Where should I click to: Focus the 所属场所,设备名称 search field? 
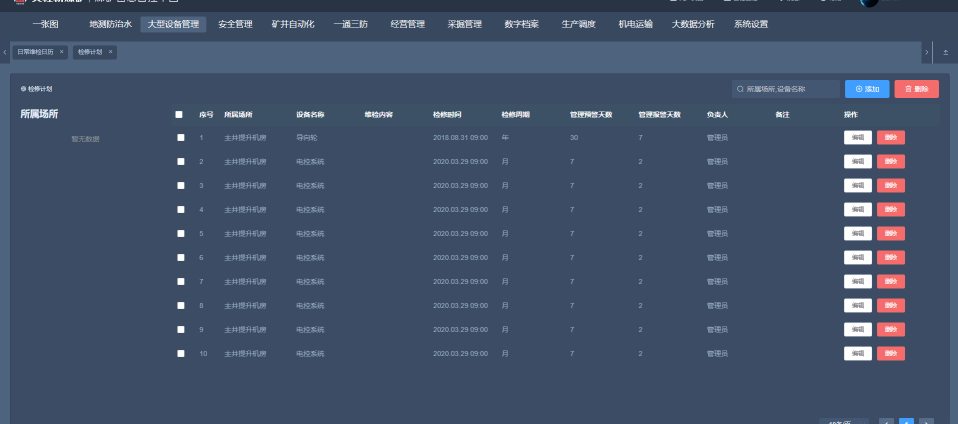(790, 89)
